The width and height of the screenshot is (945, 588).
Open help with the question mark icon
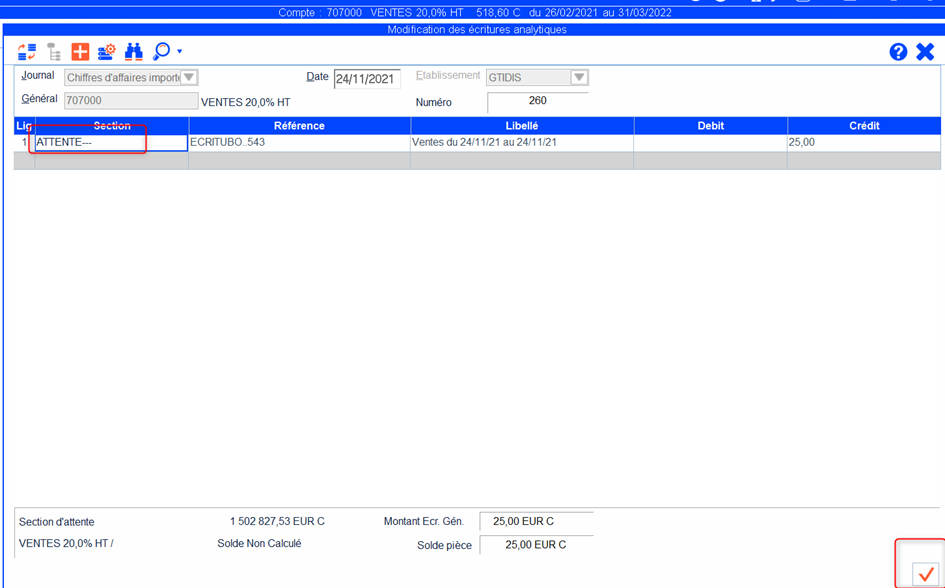point(898,52)
